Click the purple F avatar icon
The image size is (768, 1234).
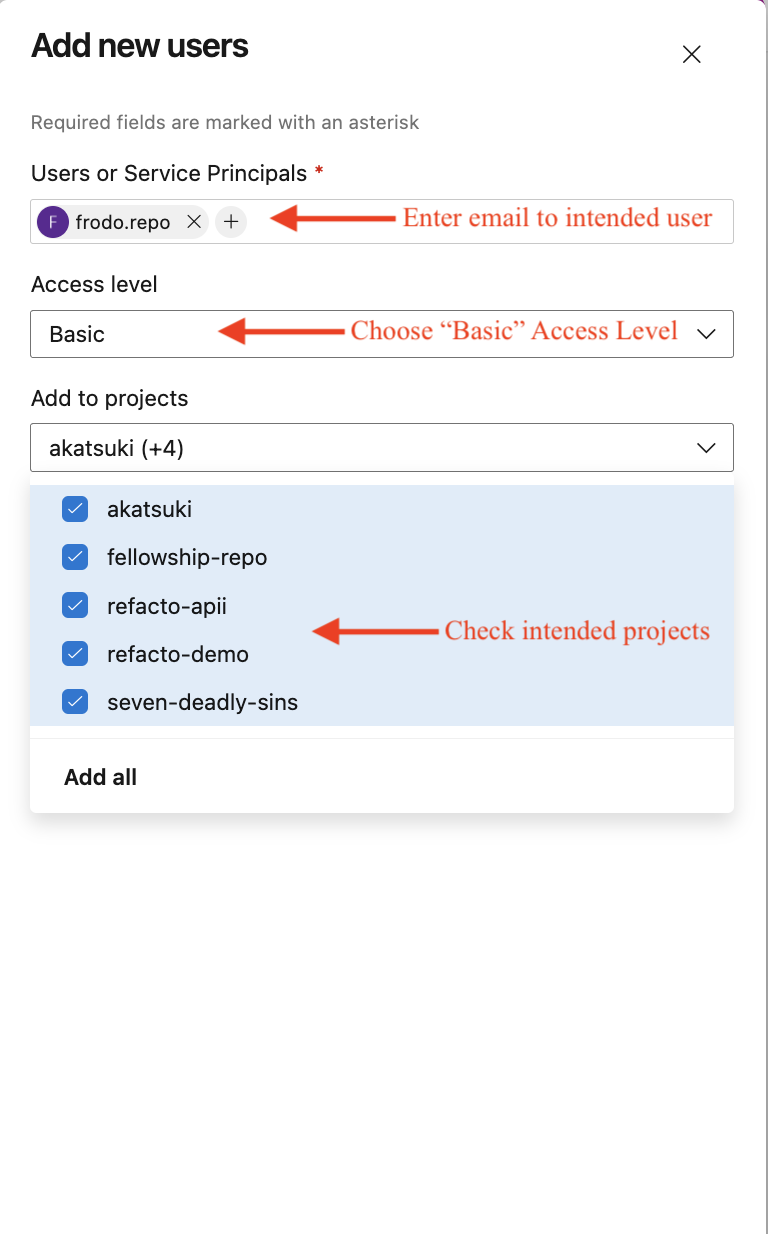click(x=55, y=221)
